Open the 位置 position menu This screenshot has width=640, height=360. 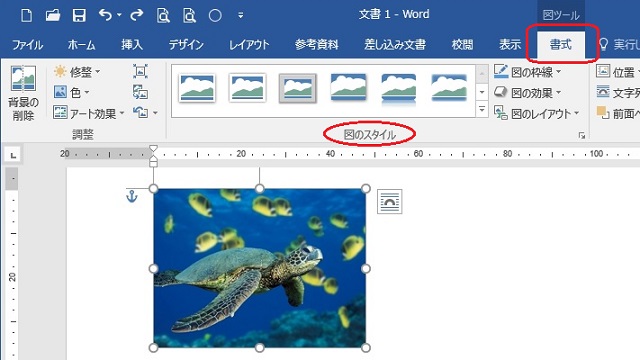coord(617,72)
